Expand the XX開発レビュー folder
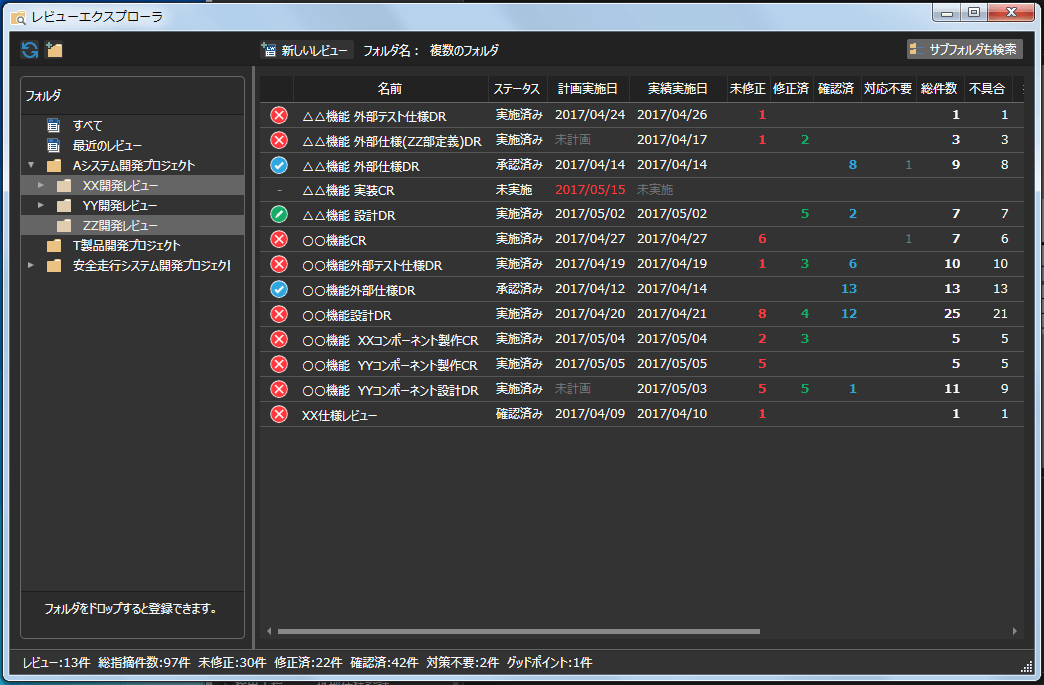 pos(41,186)
